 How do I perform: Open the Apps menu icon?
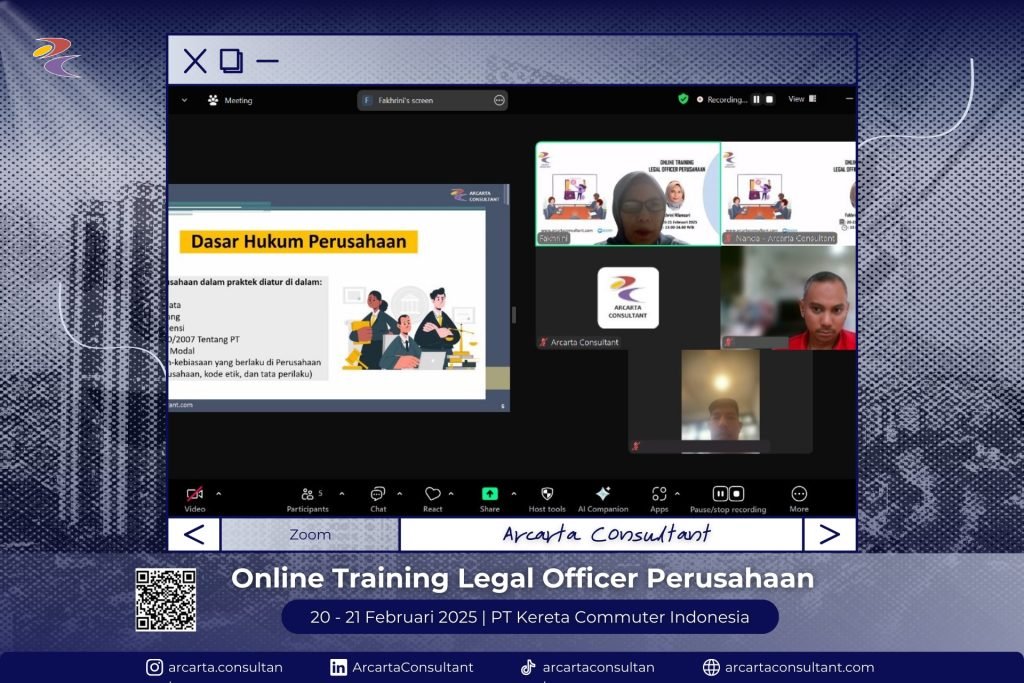click(659, 494)
